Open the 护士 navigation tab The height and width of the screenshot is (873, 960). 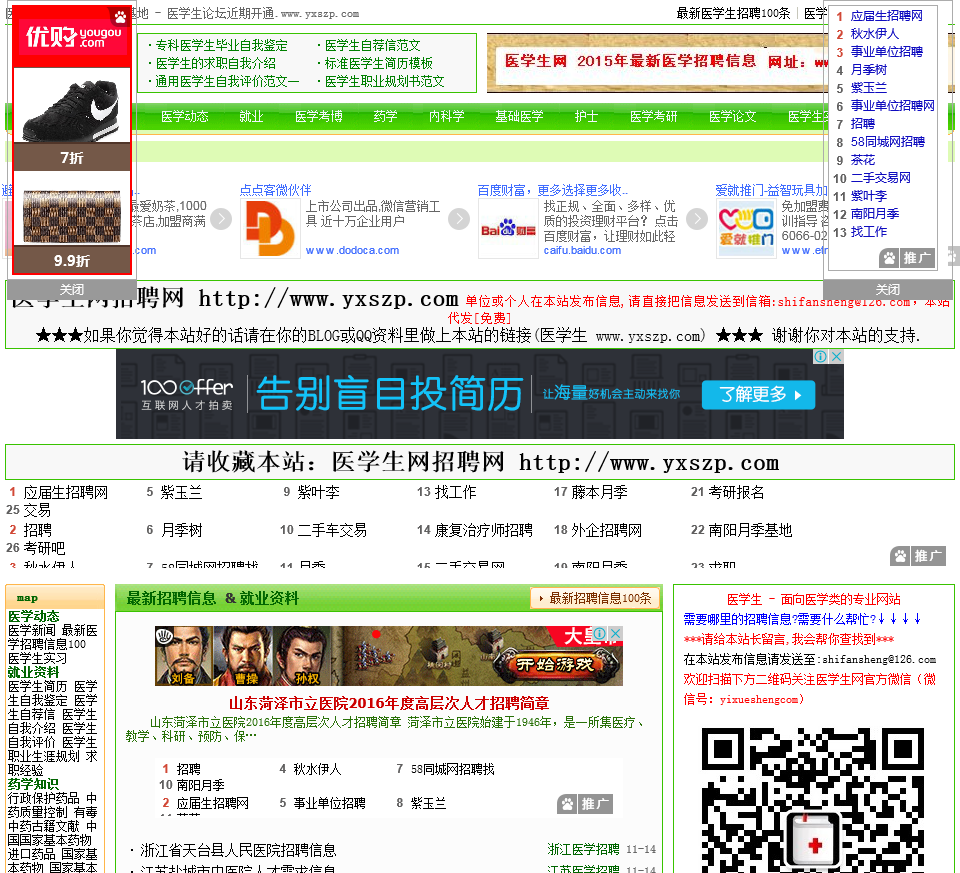tap(586, 116)
